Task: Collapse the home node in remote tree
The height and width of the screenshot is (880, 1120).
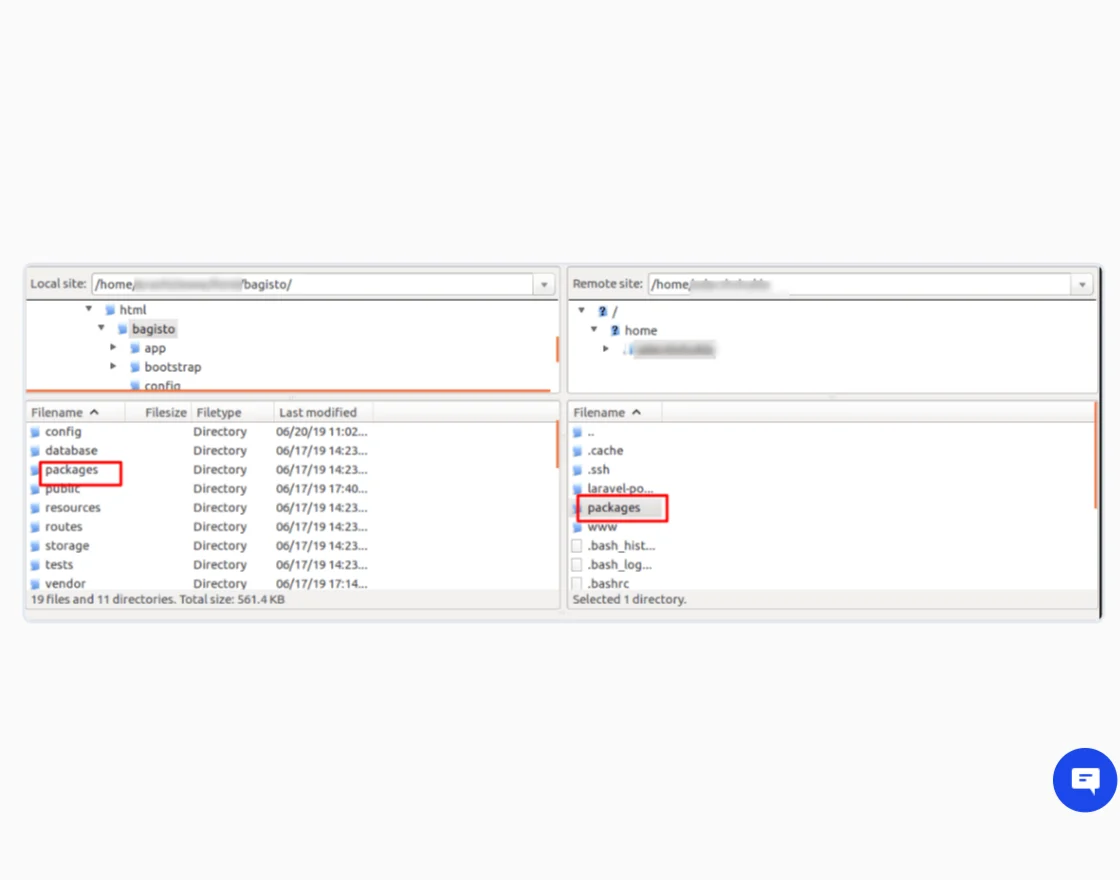Action: tap(594, 330)
